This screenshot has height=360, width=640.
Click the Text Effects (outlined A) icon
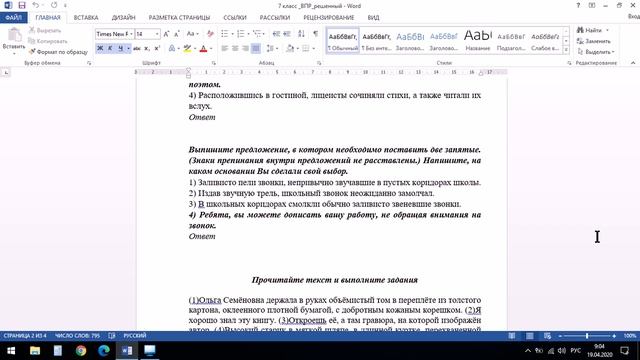[x=172, y=49]
